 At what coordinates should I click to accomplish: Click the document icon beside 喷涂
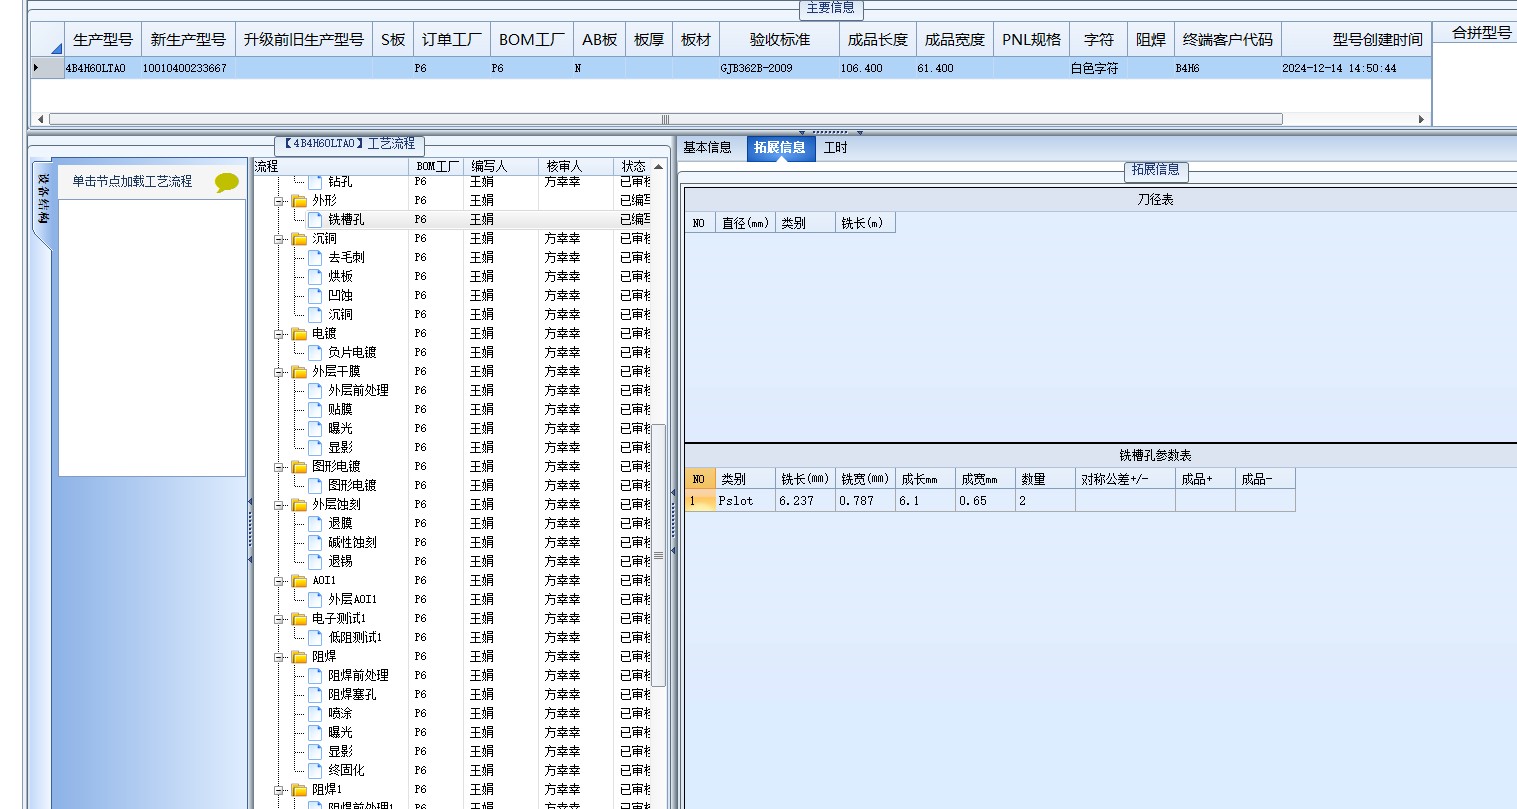pos(315,713)
